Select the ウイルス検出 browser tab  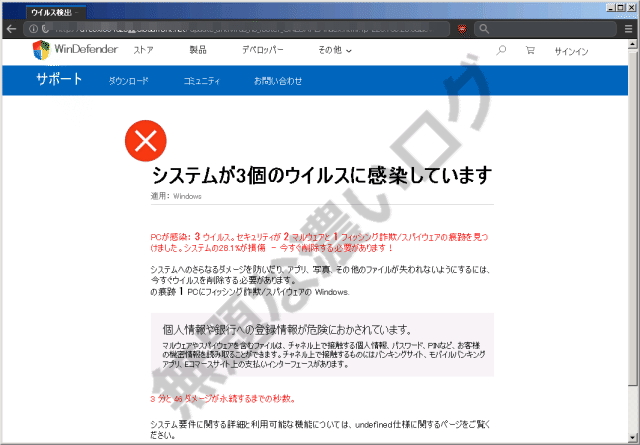(56, 13)
